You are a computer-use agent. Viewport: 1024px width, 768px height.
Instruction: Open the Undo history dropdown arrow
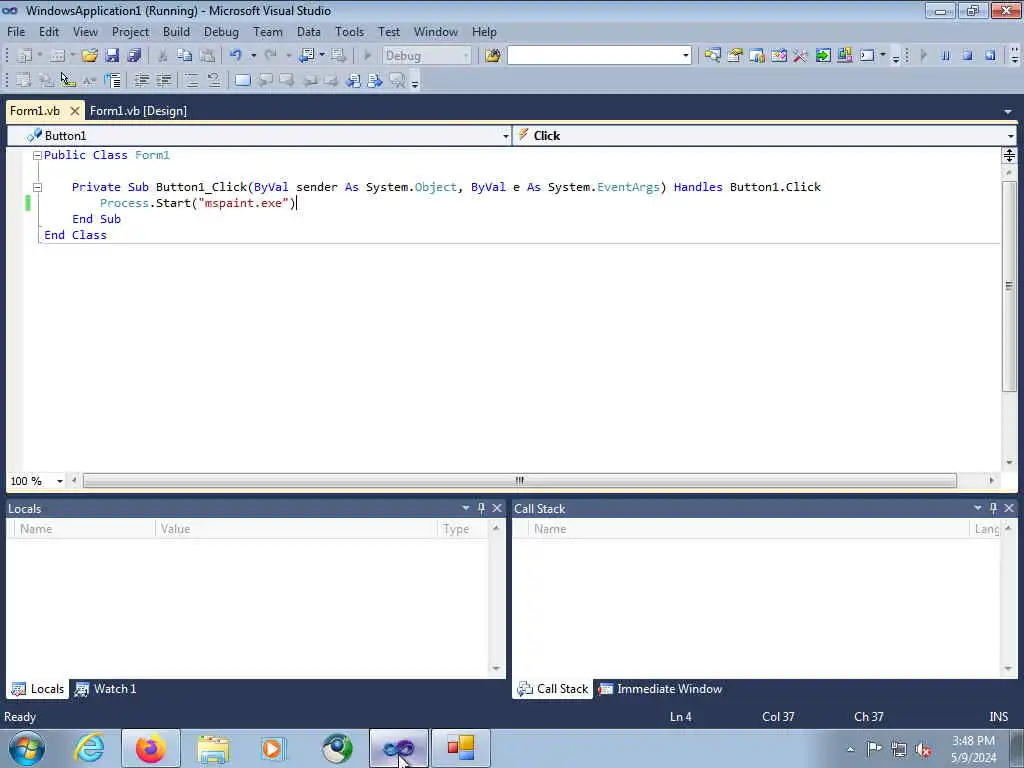tap(253, 56)
